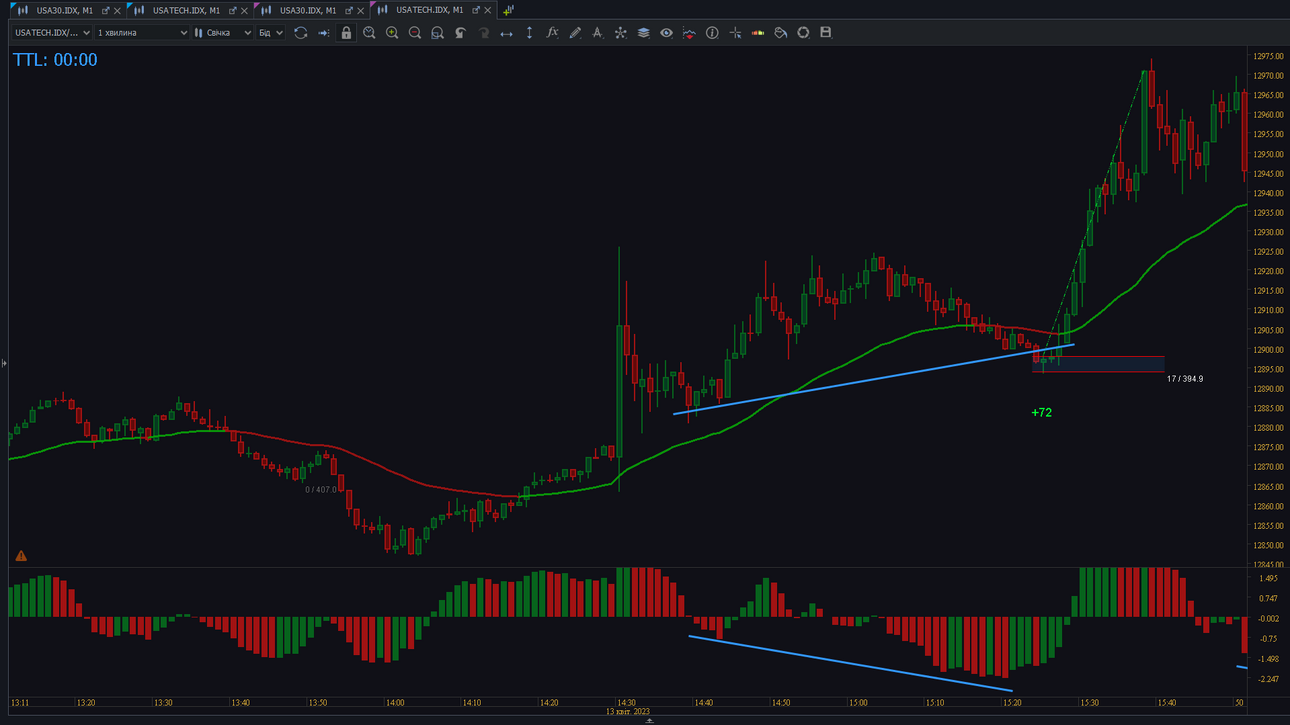
Task: Close the active USATECH.IDX, M1 tab
Action: [488, 11]
